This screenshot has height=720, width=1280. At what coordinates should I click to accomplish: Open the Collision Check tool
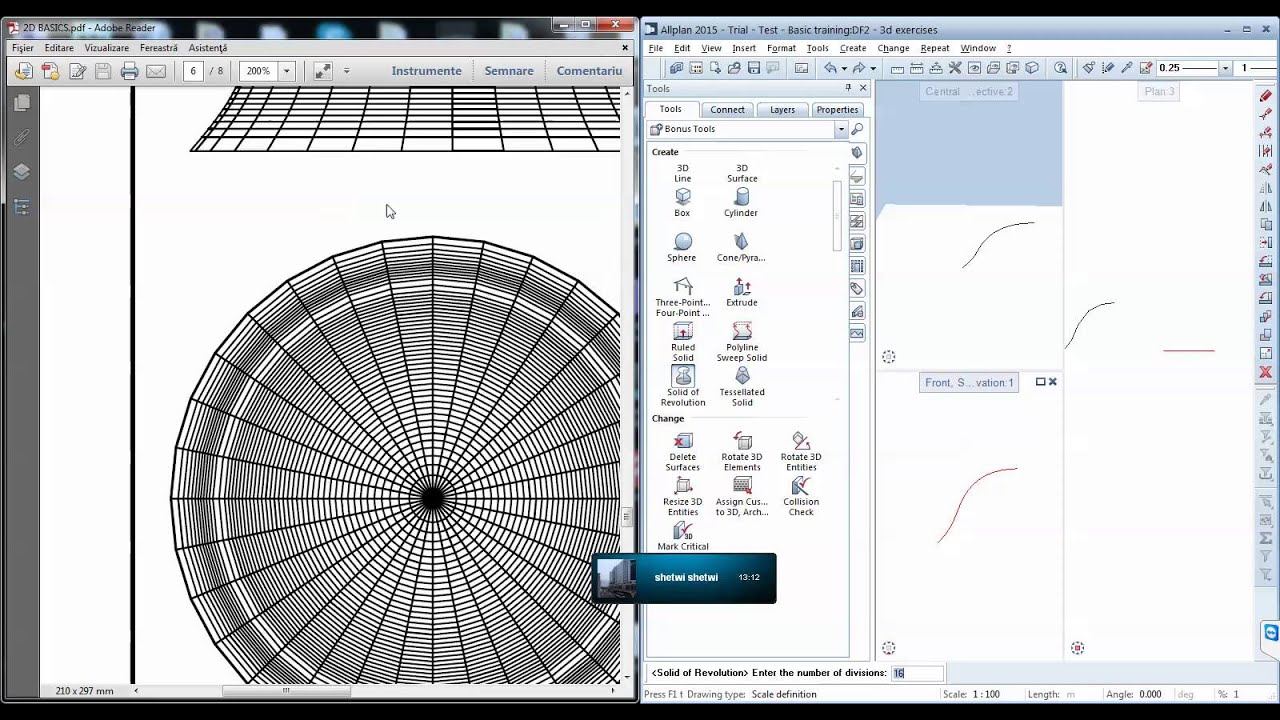pos(801,497)
